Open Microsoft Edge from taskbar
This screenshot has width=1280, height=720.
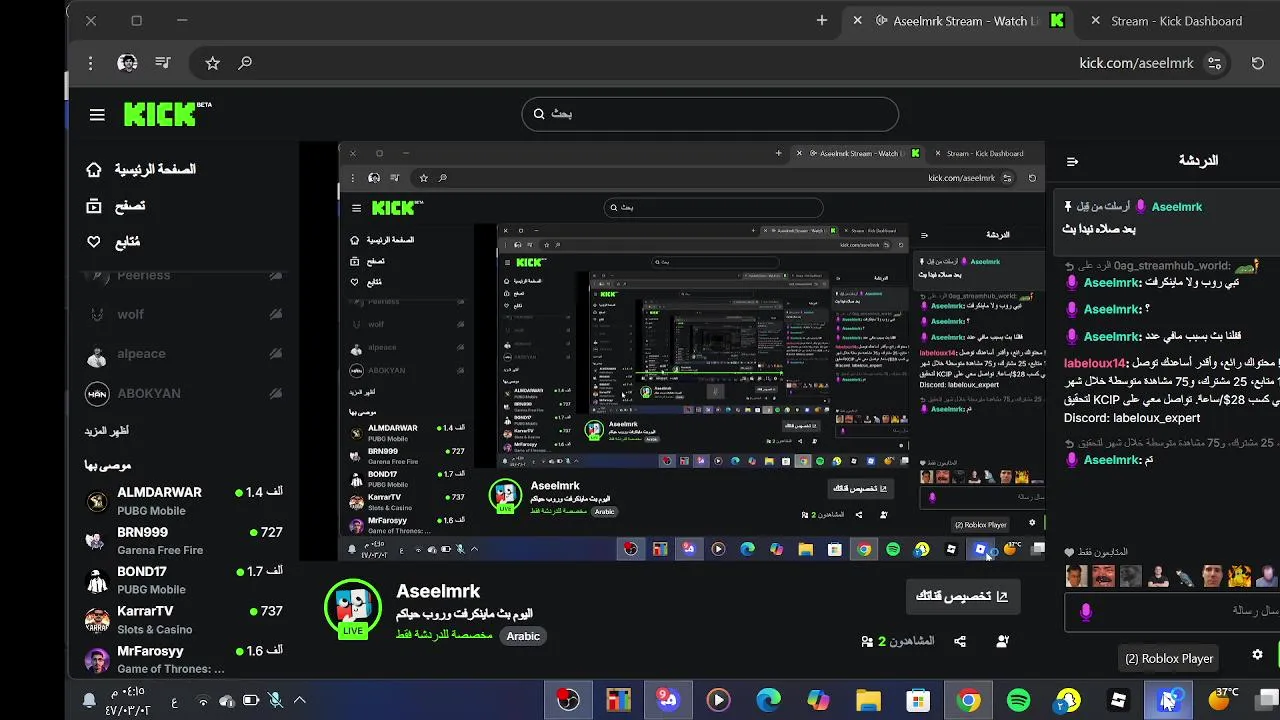coord(768,700)
